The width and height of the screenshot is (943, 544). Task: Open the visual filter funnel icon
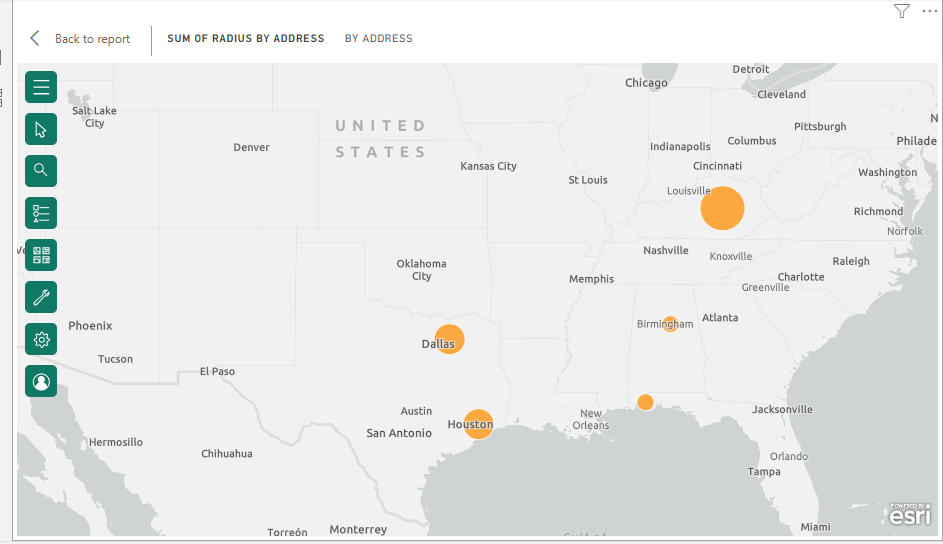tap(902, 11)
